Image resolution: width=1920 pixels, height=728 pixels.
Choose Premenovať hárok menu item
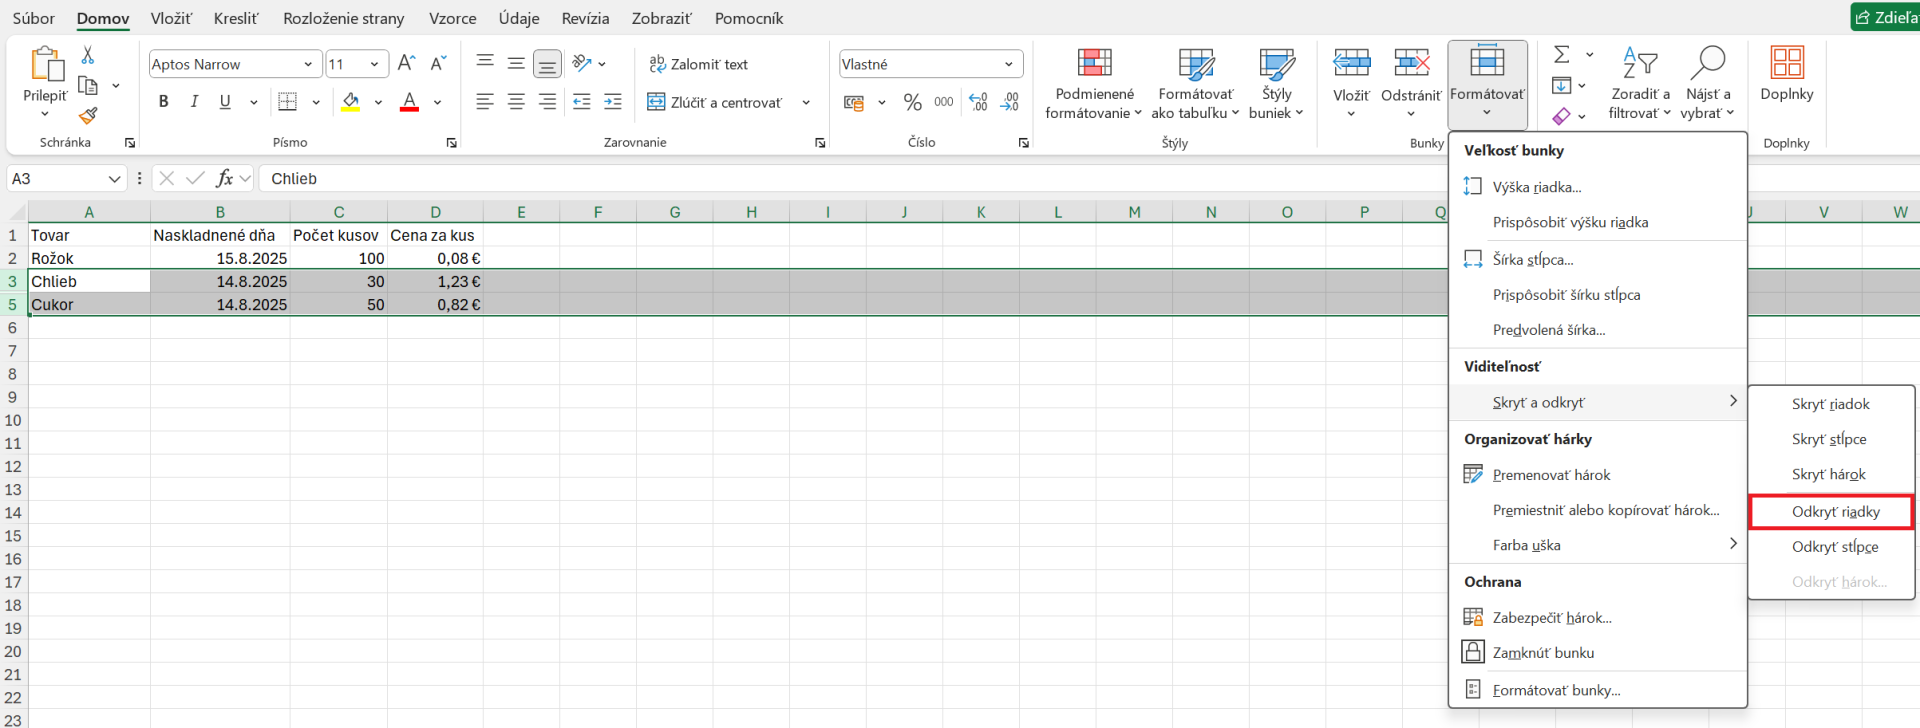1598,474
